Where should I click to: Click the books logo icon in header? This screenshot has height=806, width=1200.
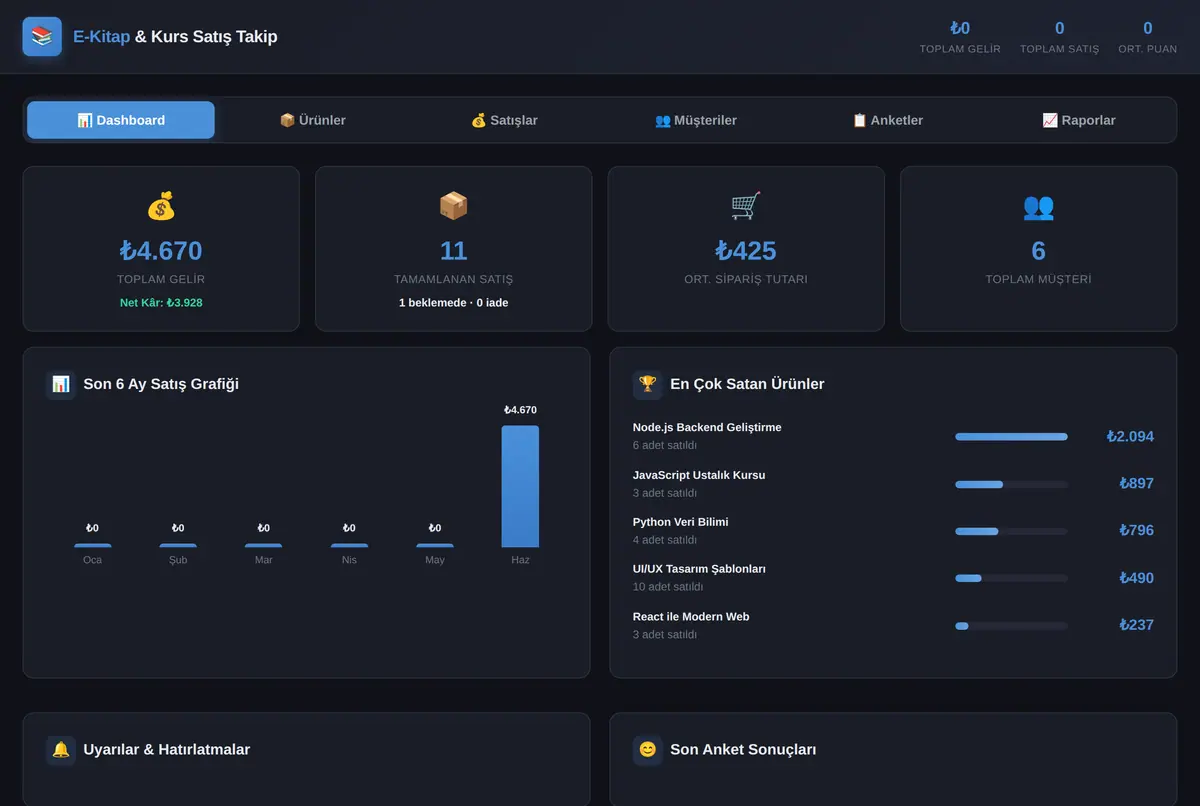tap(42, 36)
